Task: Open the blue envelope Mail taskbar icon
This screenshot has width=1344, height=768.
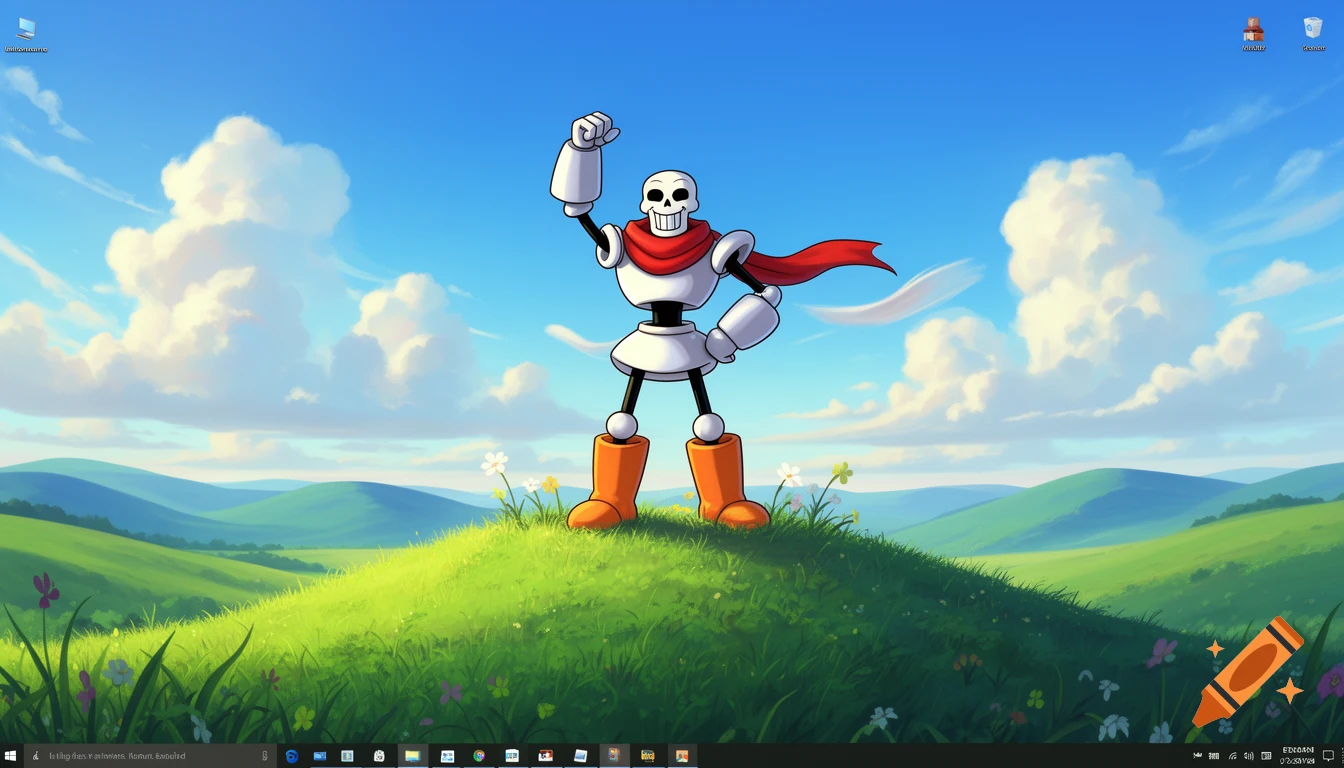Action: click(320, 756)
